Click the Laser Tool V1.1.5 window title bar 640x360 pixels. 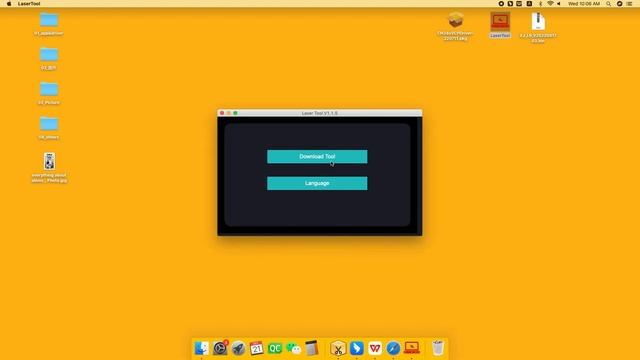point(320,113)
